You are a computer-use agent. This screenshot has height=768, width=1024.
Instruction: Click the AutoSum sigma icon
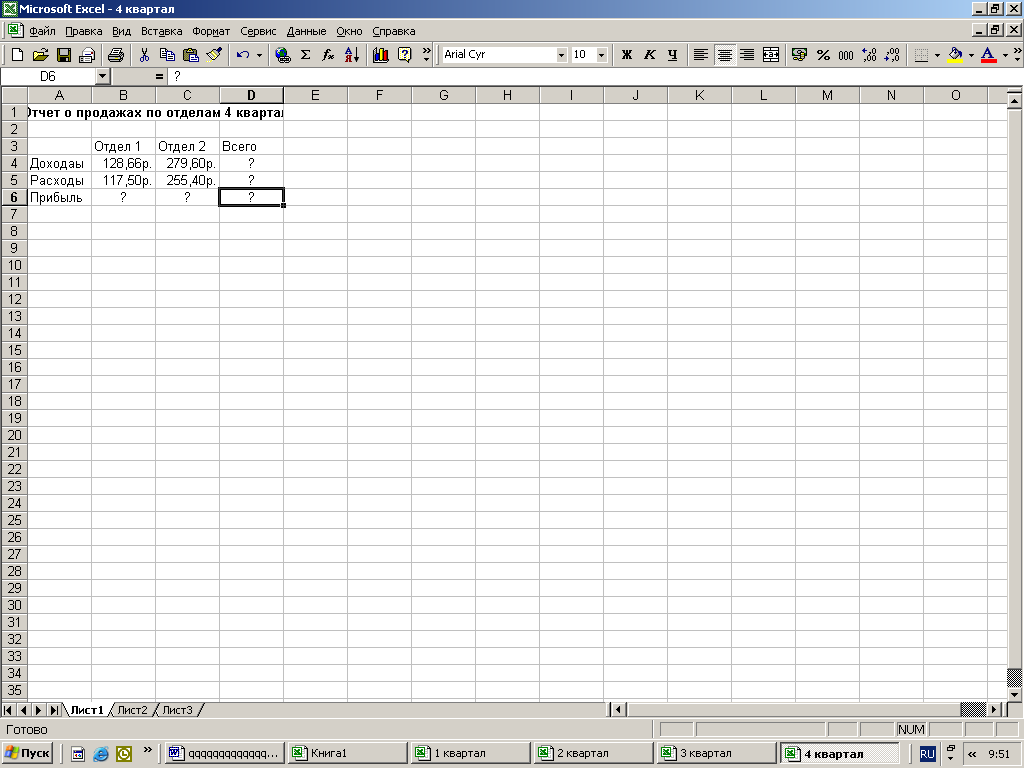point(305,55)
